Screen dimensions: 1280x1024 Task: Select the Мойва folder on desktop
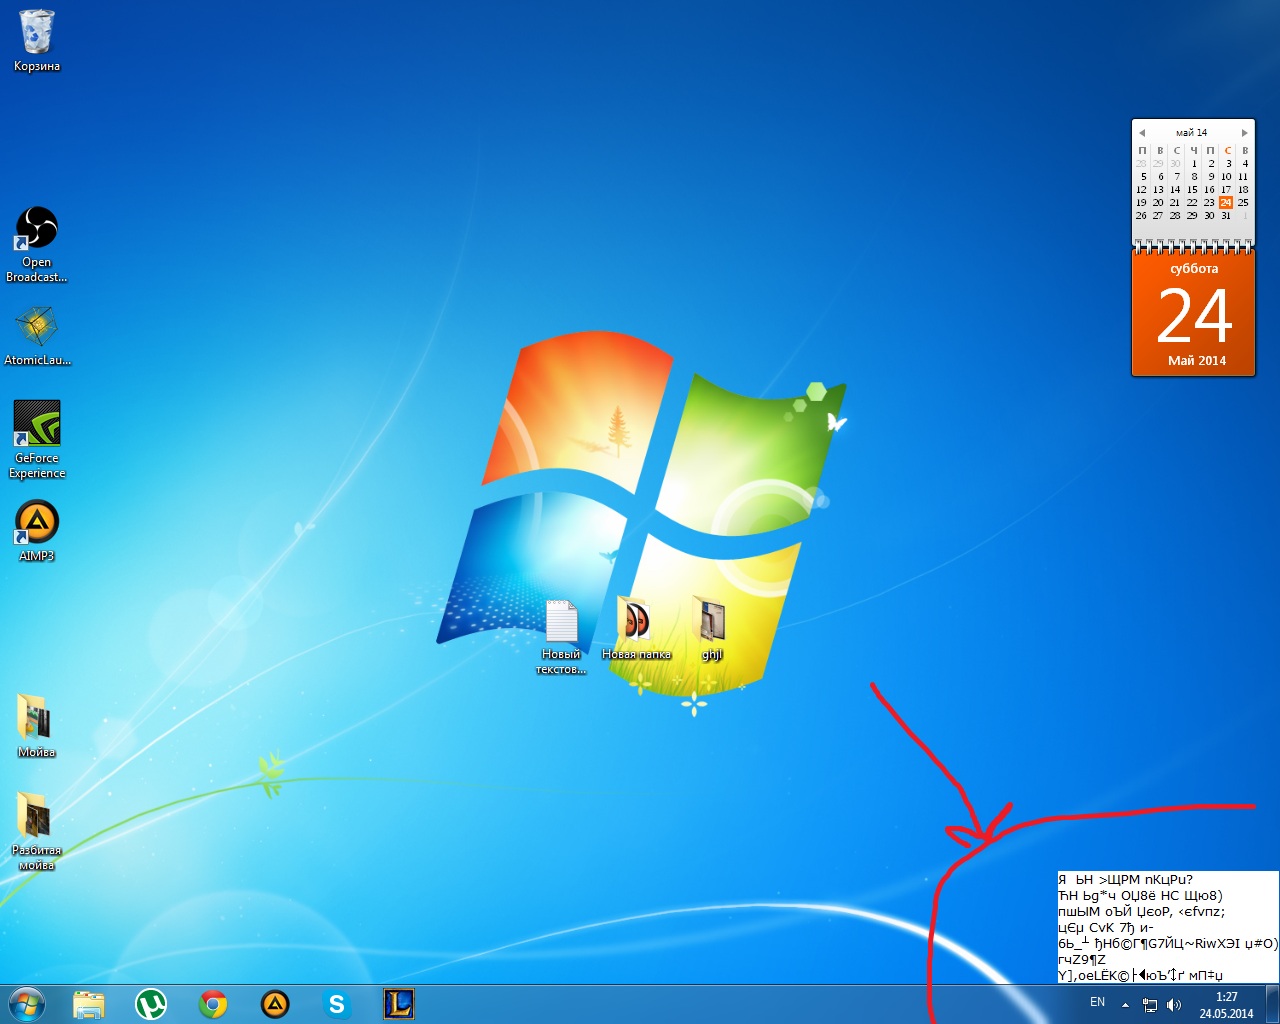[37, 725]
